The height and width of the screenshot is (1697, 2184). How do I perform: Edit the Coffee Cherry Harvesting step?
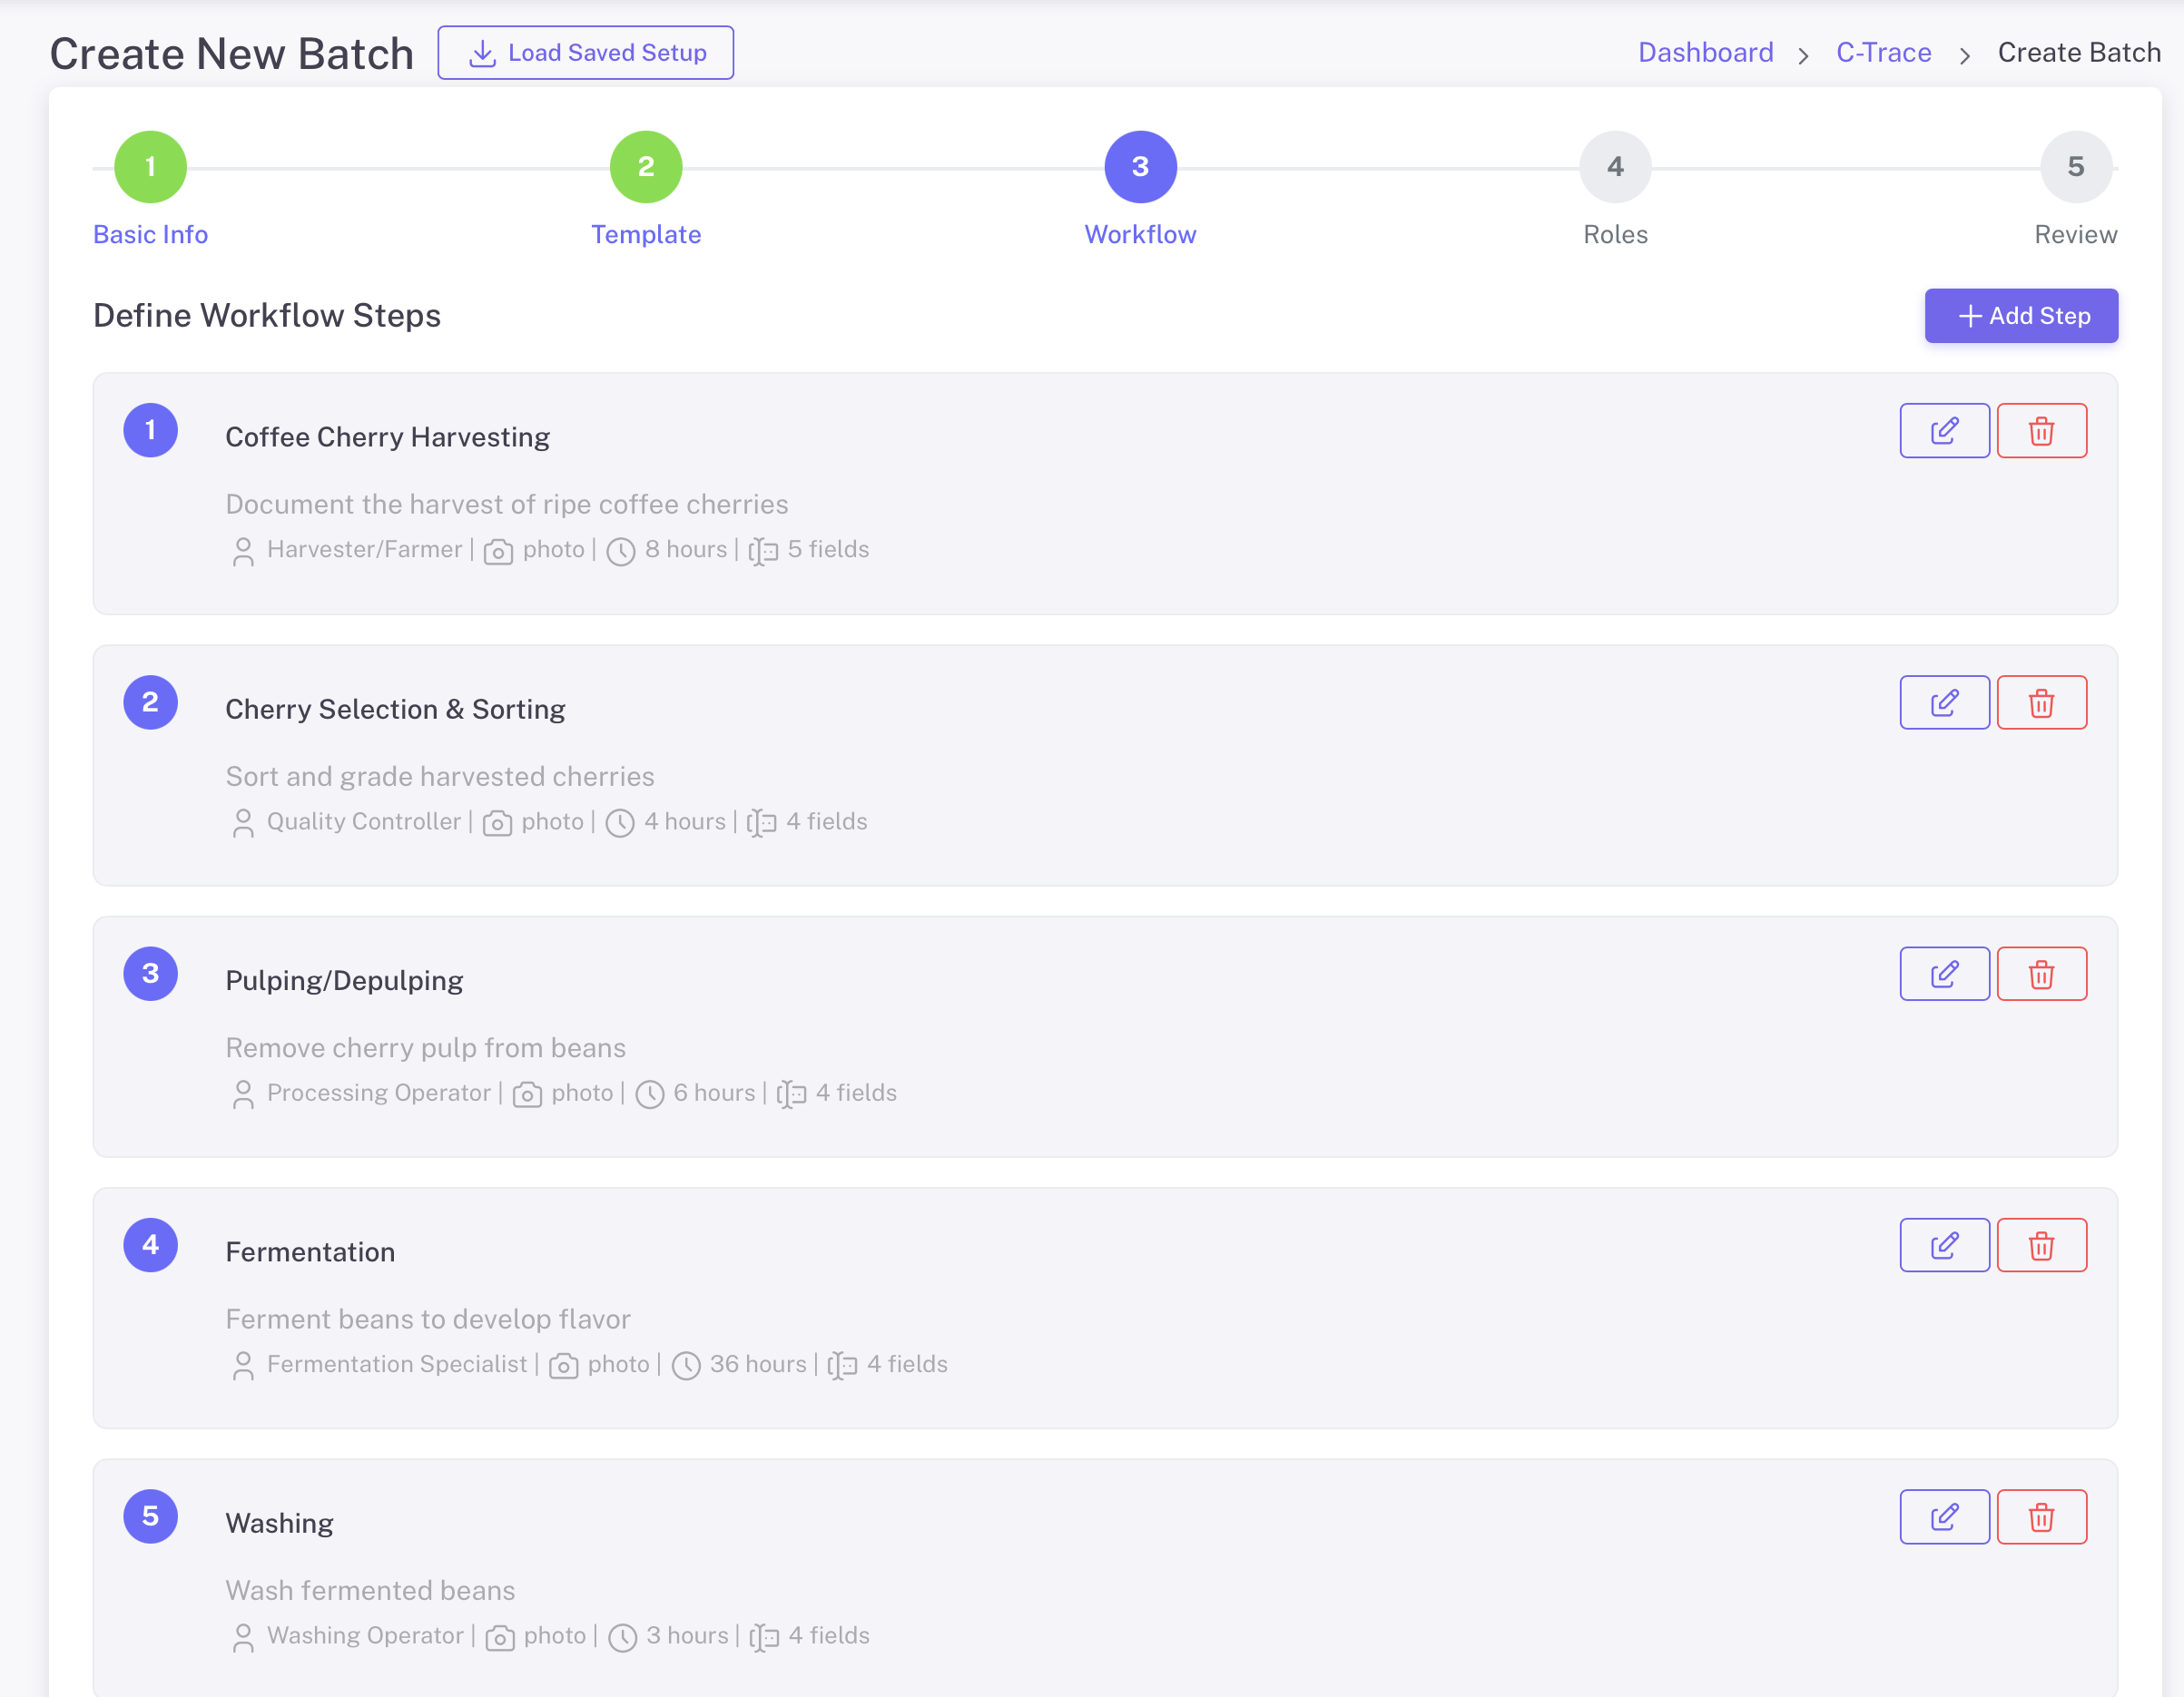pyautogui.click(x=1944, y=430)
